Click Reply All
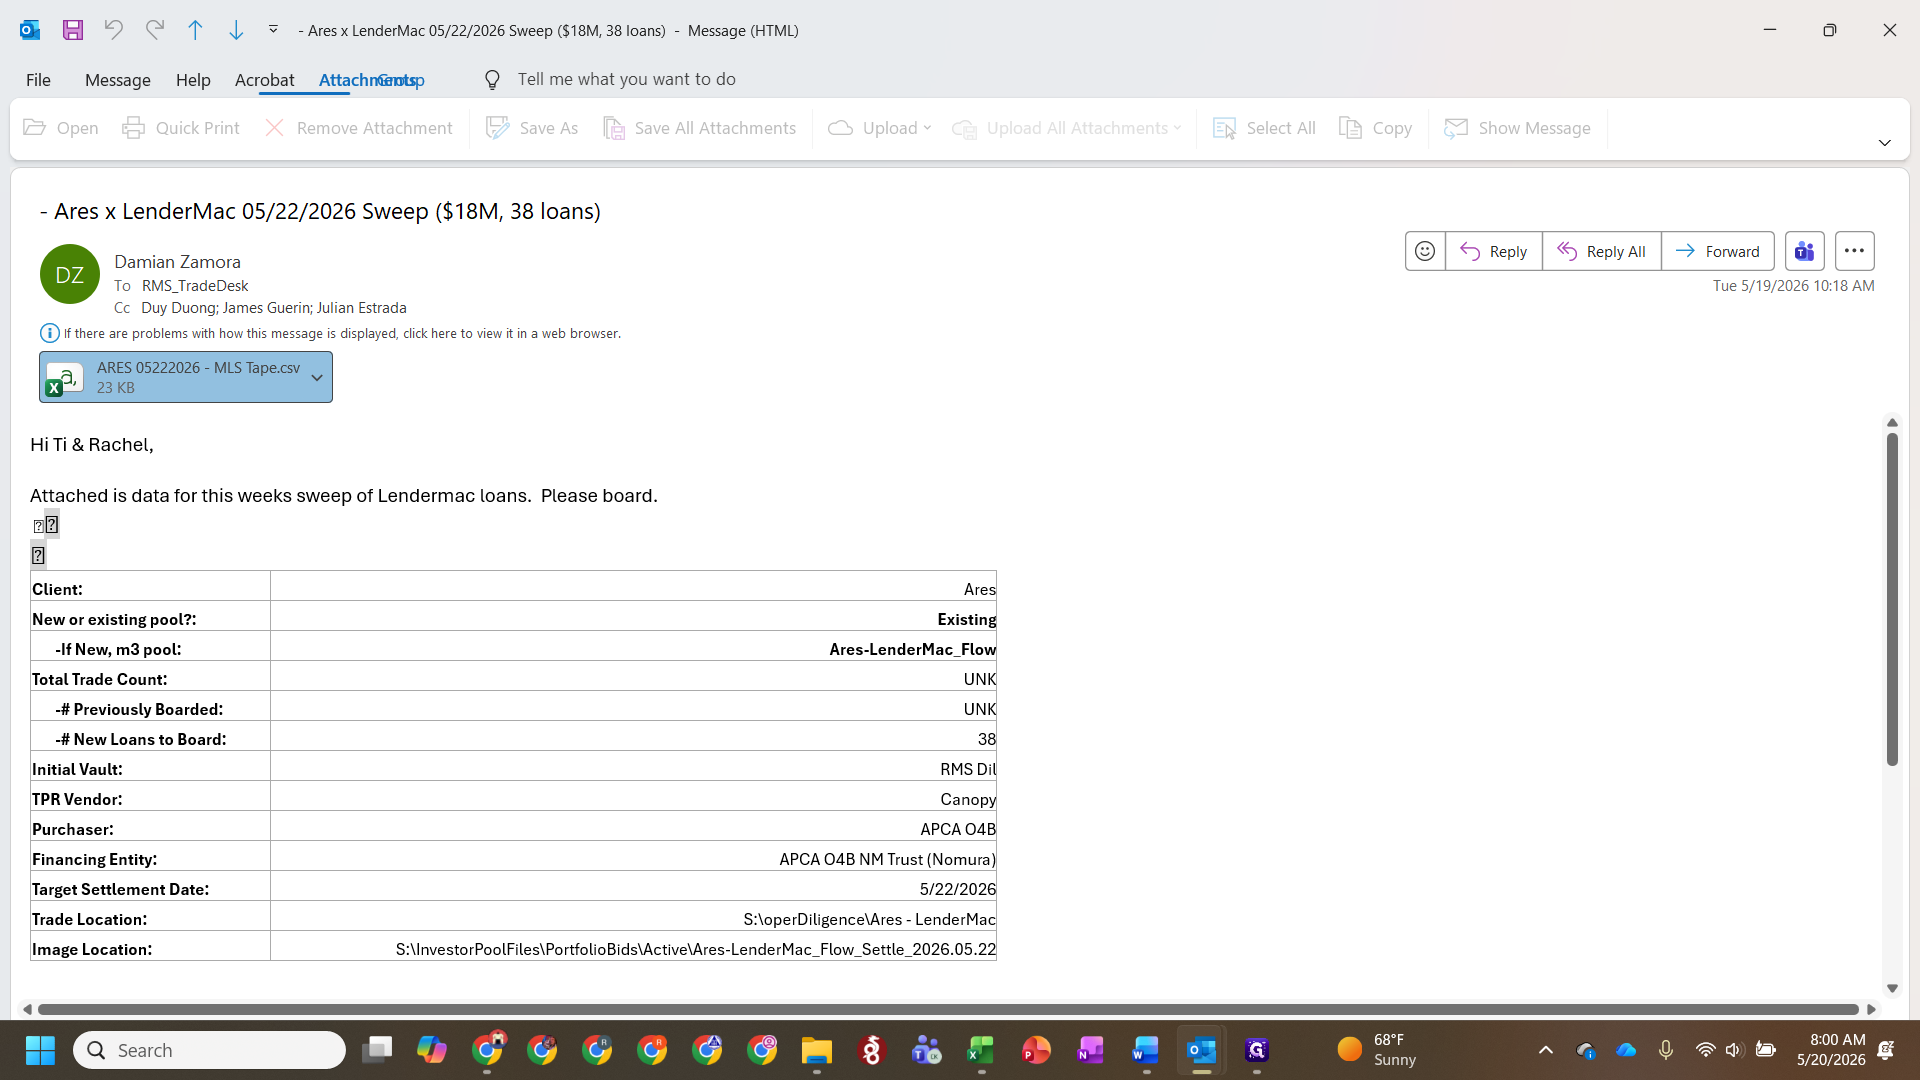Screen dimensions: 1920x1080 click(1602, 251)
